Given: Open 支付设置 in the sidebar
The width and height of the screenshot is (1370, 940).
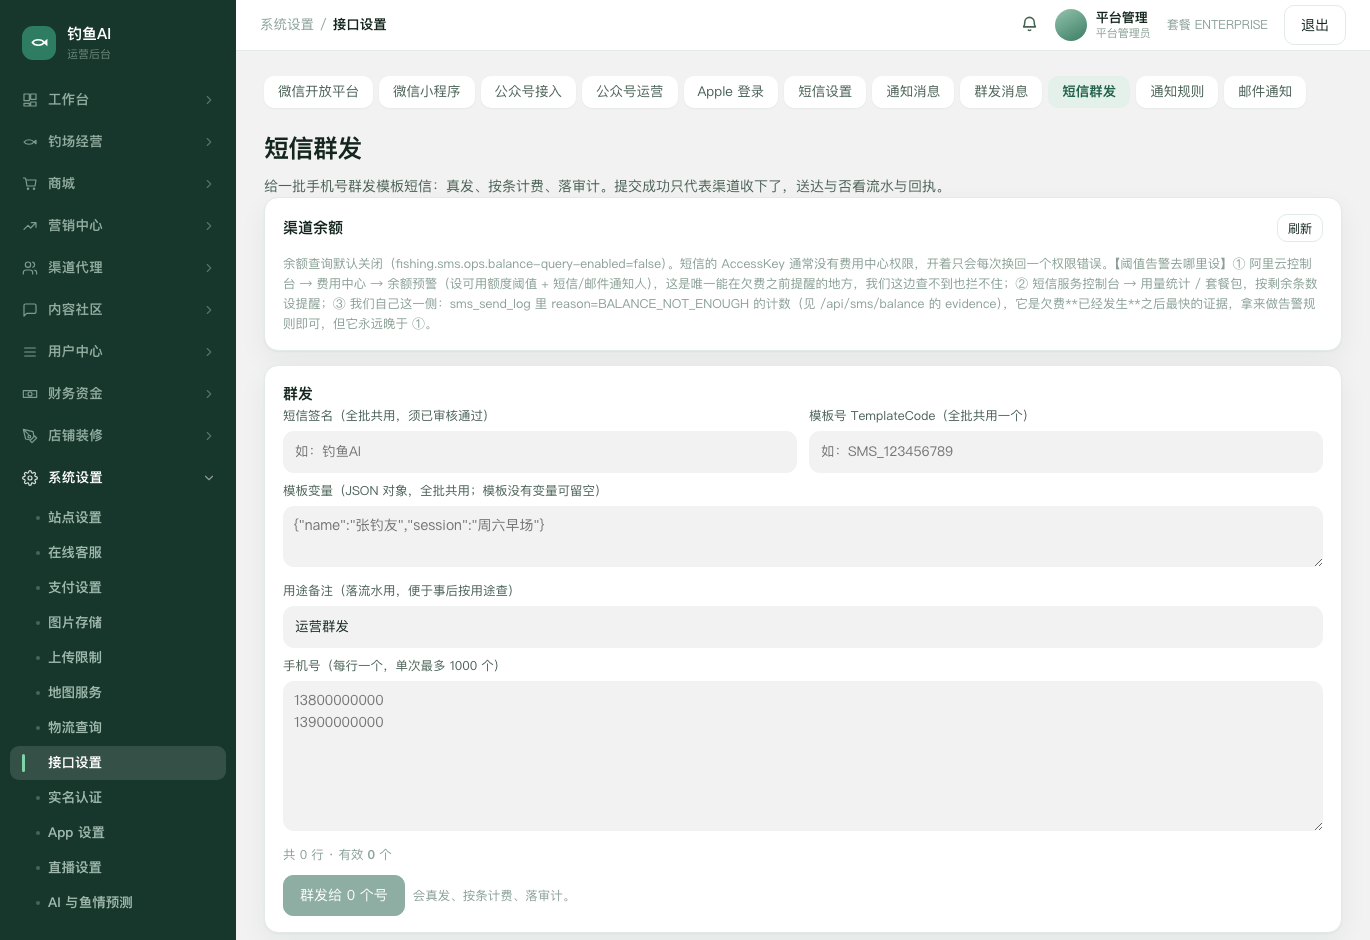Looking at the screenshot, I should 118,588.
